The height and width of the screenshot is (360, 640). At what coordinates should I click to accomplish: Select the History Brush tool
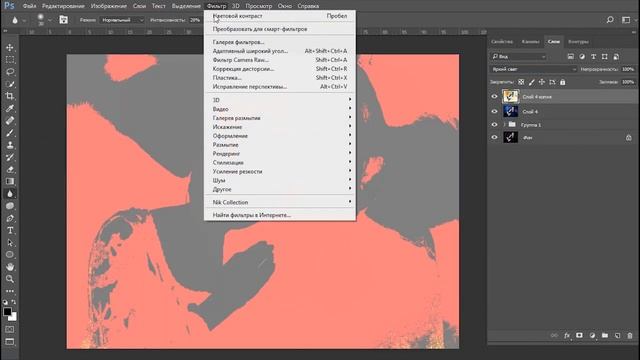click(x=10, y=158)
